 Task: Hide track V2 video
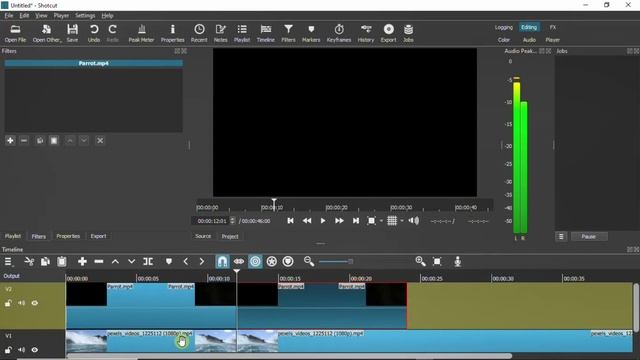click(x=35, y=303)
